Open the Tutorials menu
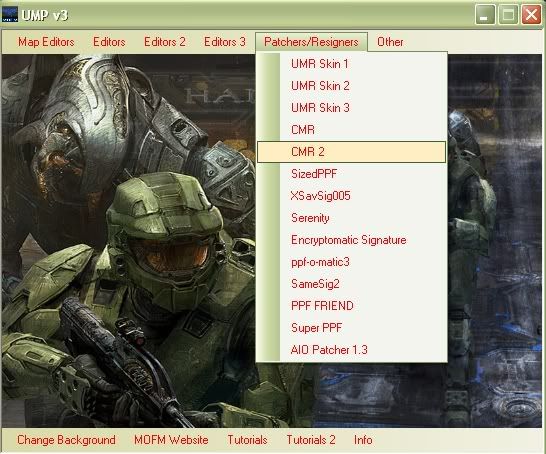546x454 pixels. 247,440
